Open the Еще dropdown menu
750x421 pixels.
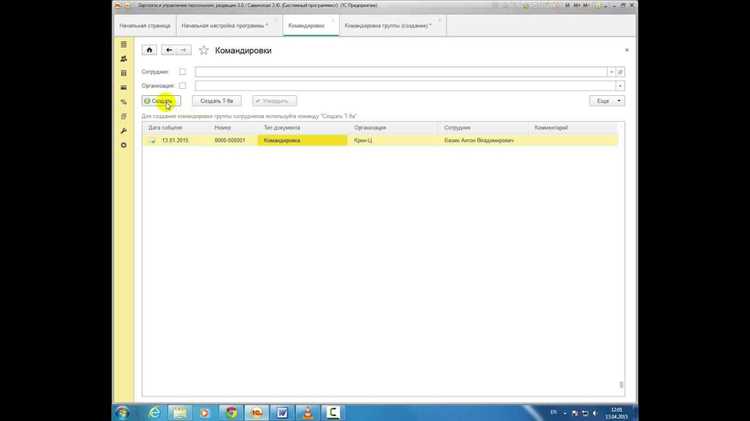(607, 101)
